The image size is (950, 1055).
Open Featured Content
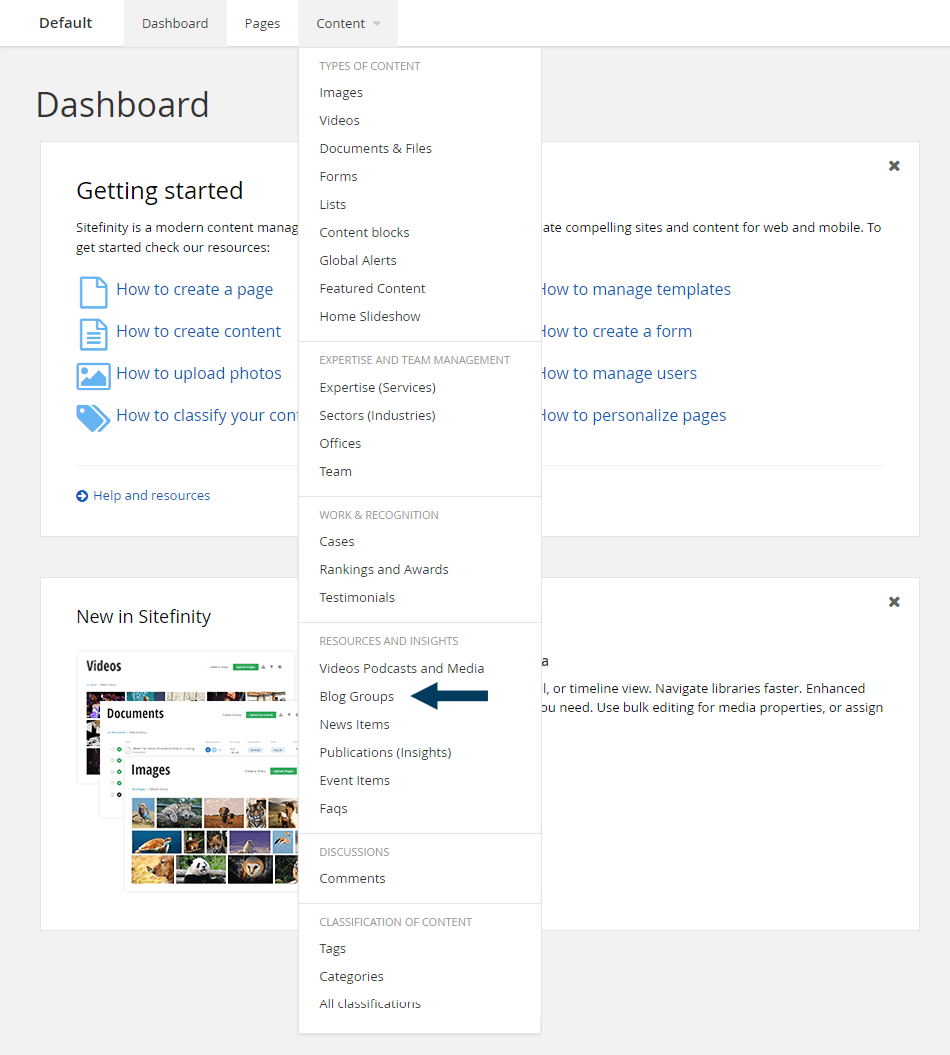point(372,289)
